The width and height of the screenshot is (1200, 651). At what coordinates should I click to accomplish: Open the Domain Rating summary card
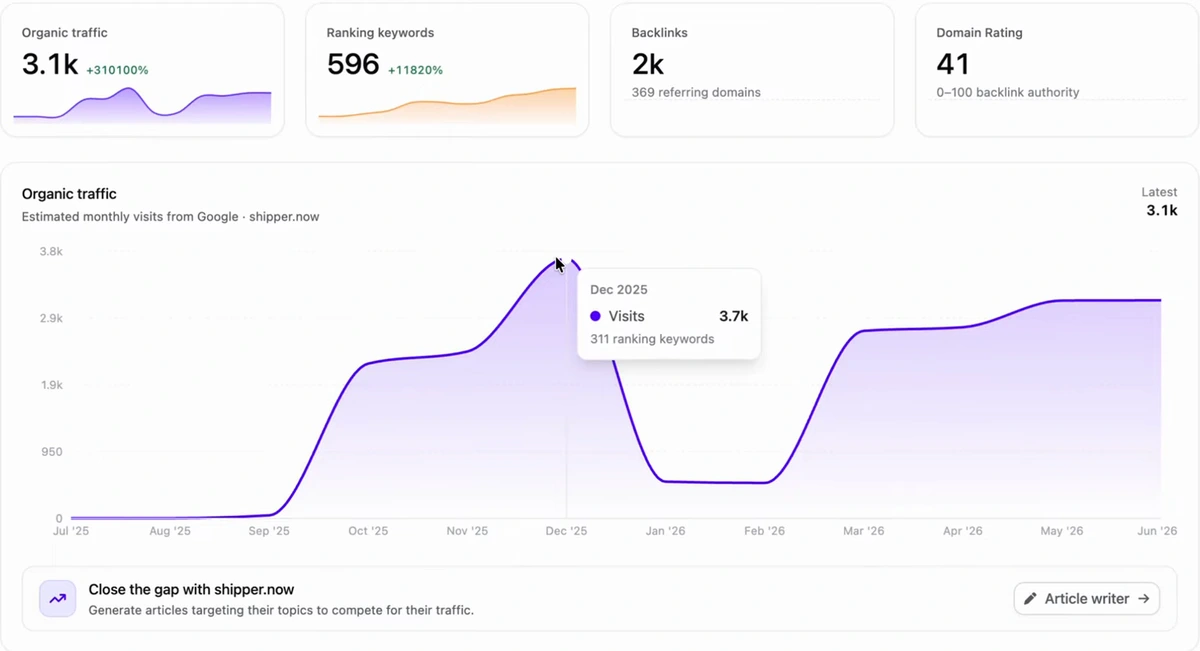[1057, 70]
